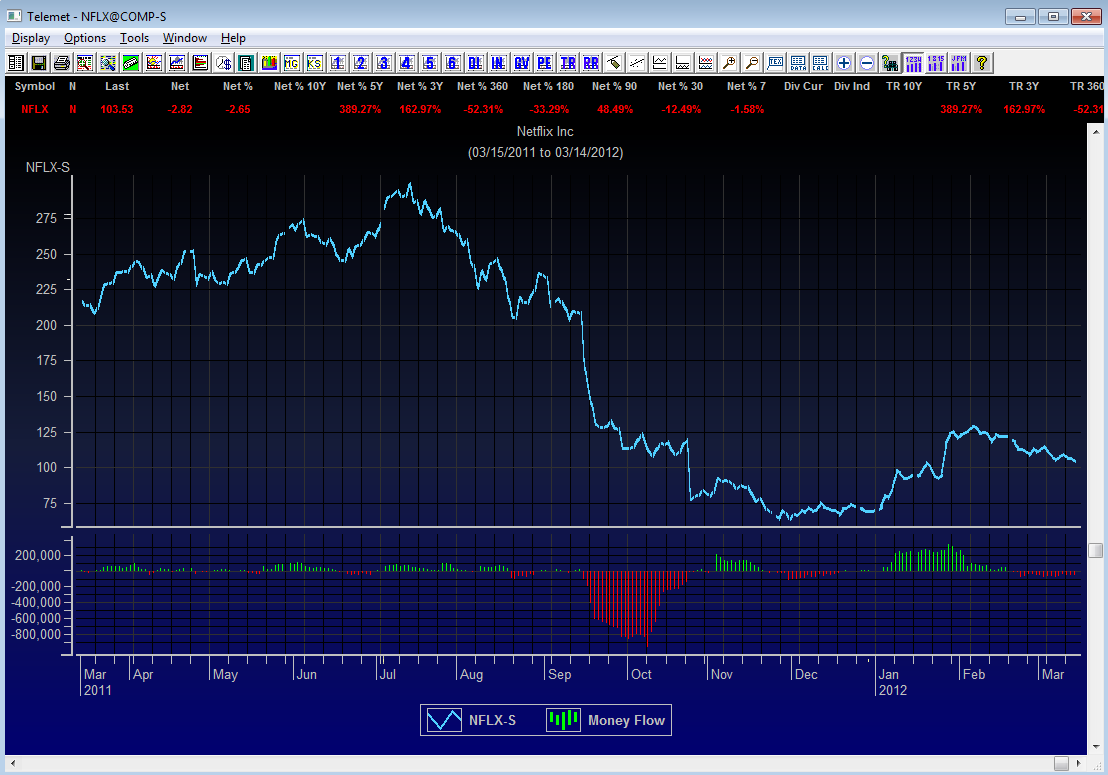1108x775 pixels.
Task: Toggle the 1815 intraday view icon
Action: coord(935,62)
